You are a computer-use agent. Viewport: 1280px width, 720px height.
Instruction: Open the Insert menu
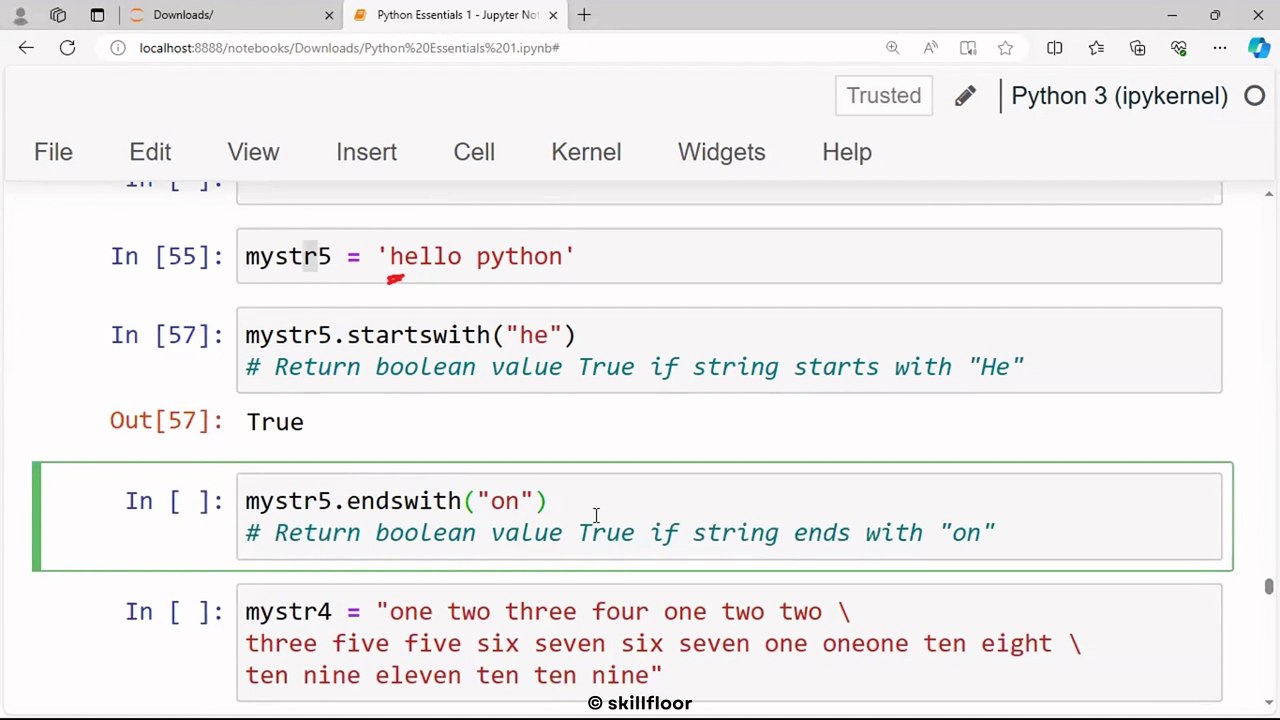click(x=366, y=152)
